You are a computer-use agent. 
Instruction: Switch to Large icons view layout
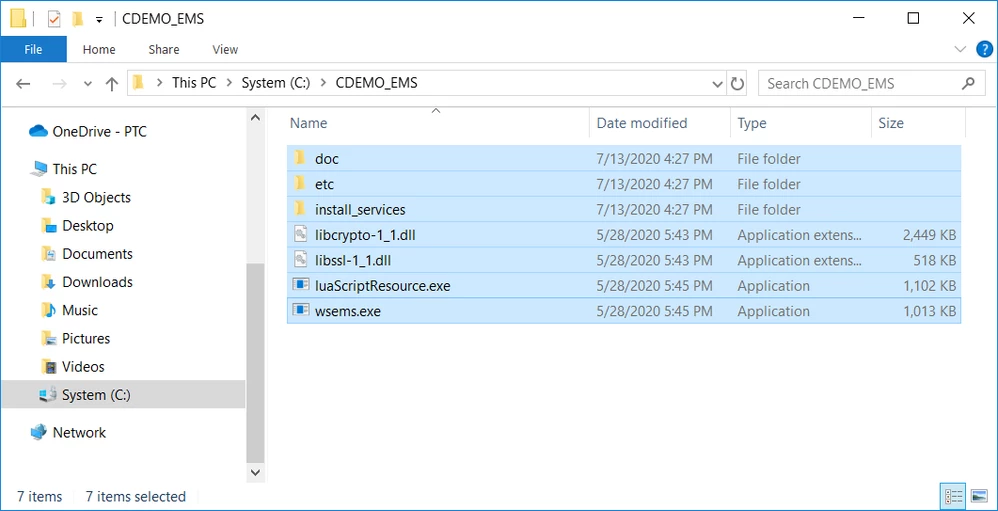pyautogui.click(x=978, y=496)
